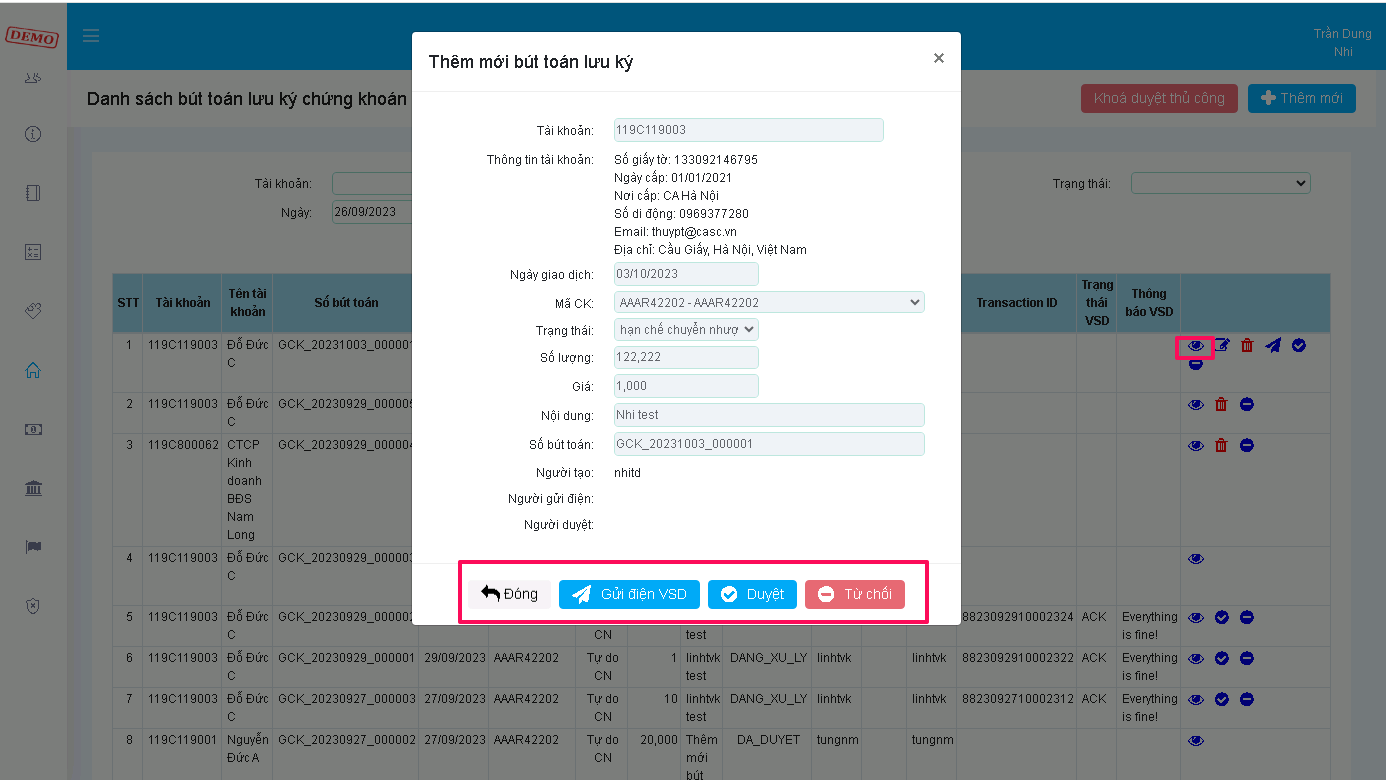Delete CTCP Kinh doanh row trash icon
The height and width of the screenshot is (780, 1386).
click(1221, 445)
